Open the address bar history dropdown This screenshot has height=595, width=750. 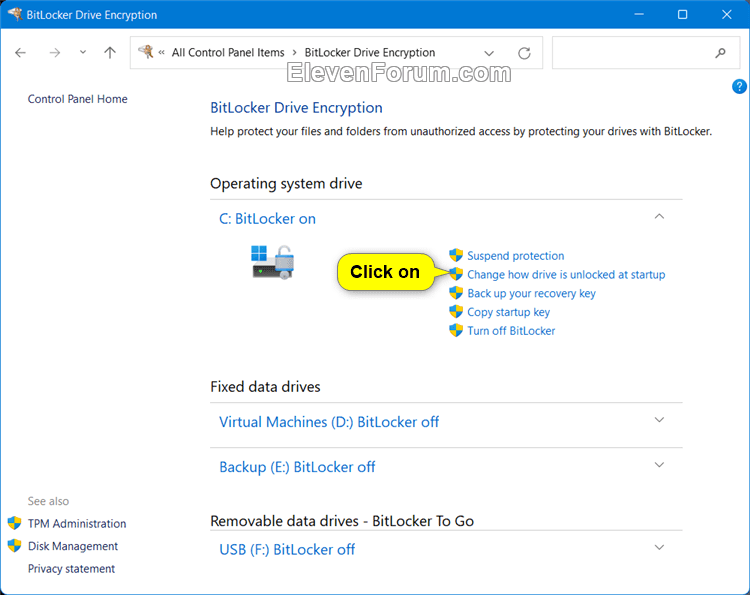pos(489,53)
